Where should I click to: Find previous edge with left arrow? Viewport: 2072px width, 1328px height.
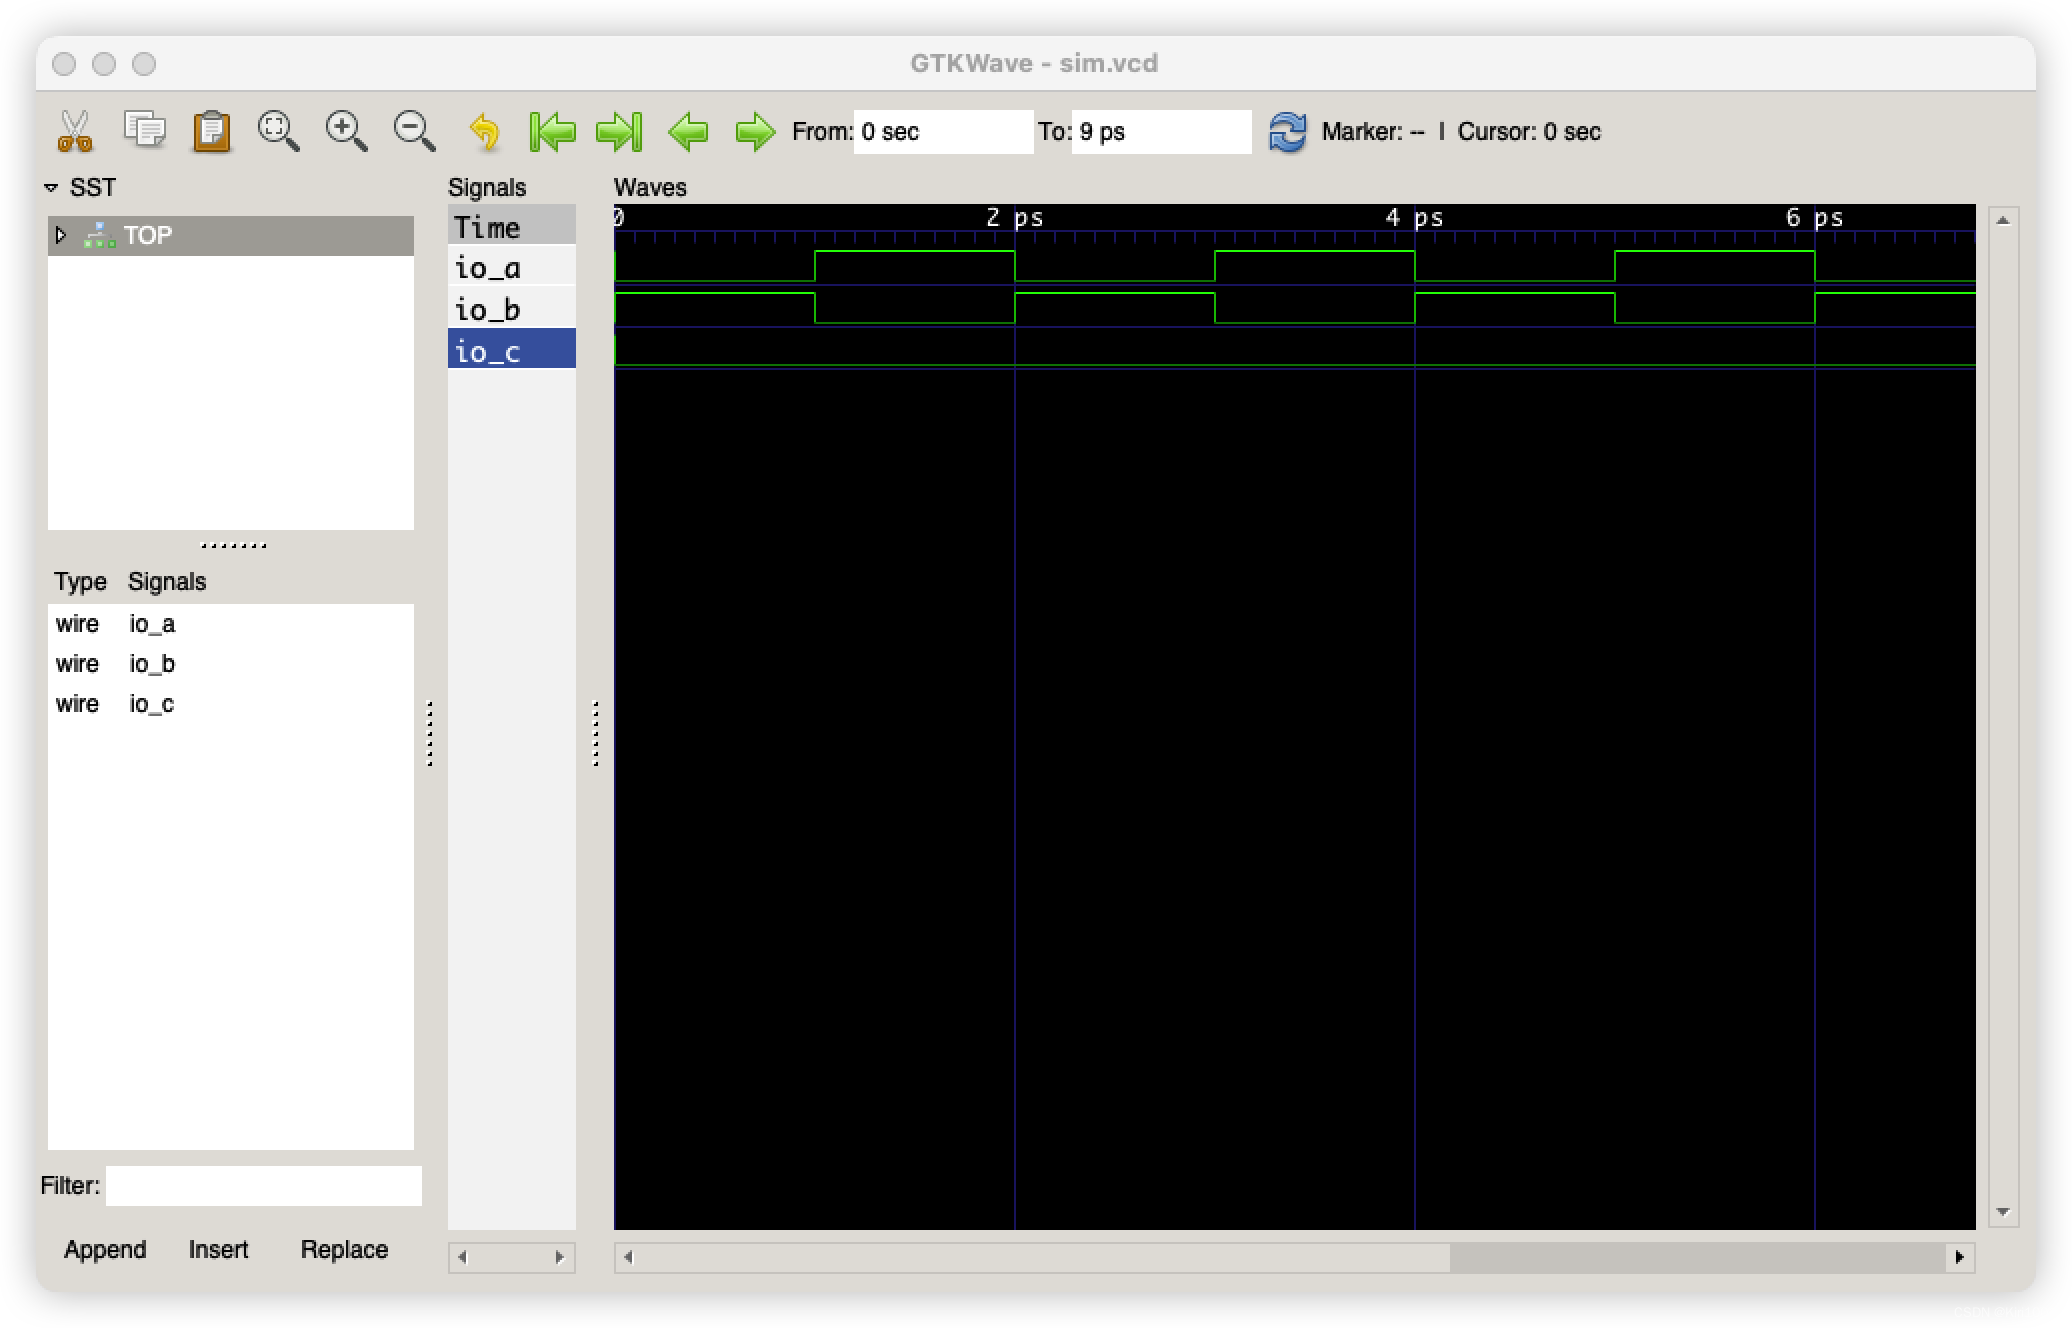(688, 131)
